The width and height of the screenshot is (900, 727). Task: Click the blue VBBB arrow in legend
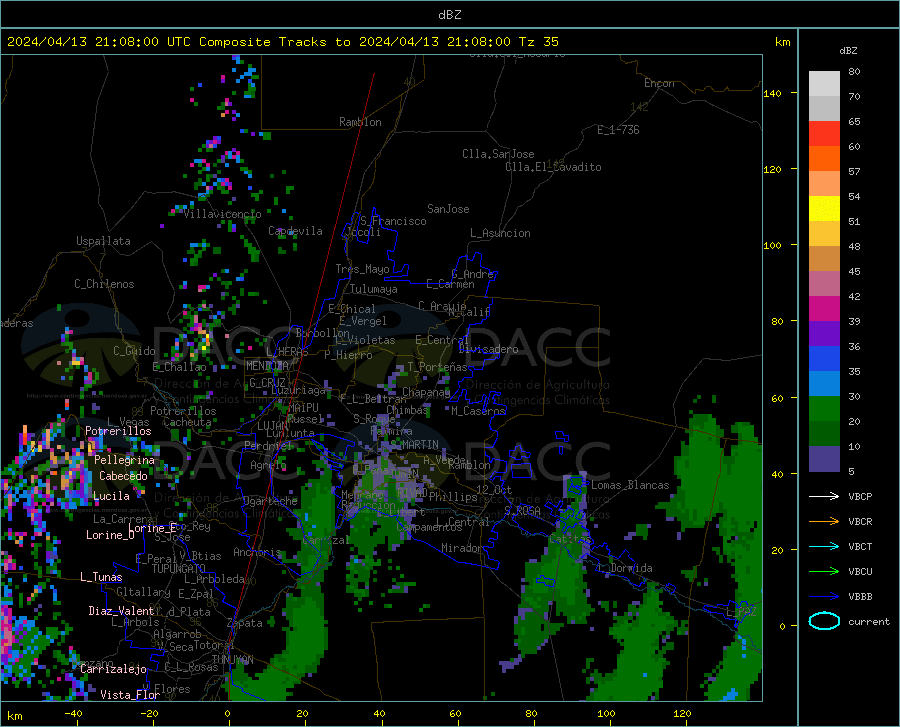tap(824, 597)
